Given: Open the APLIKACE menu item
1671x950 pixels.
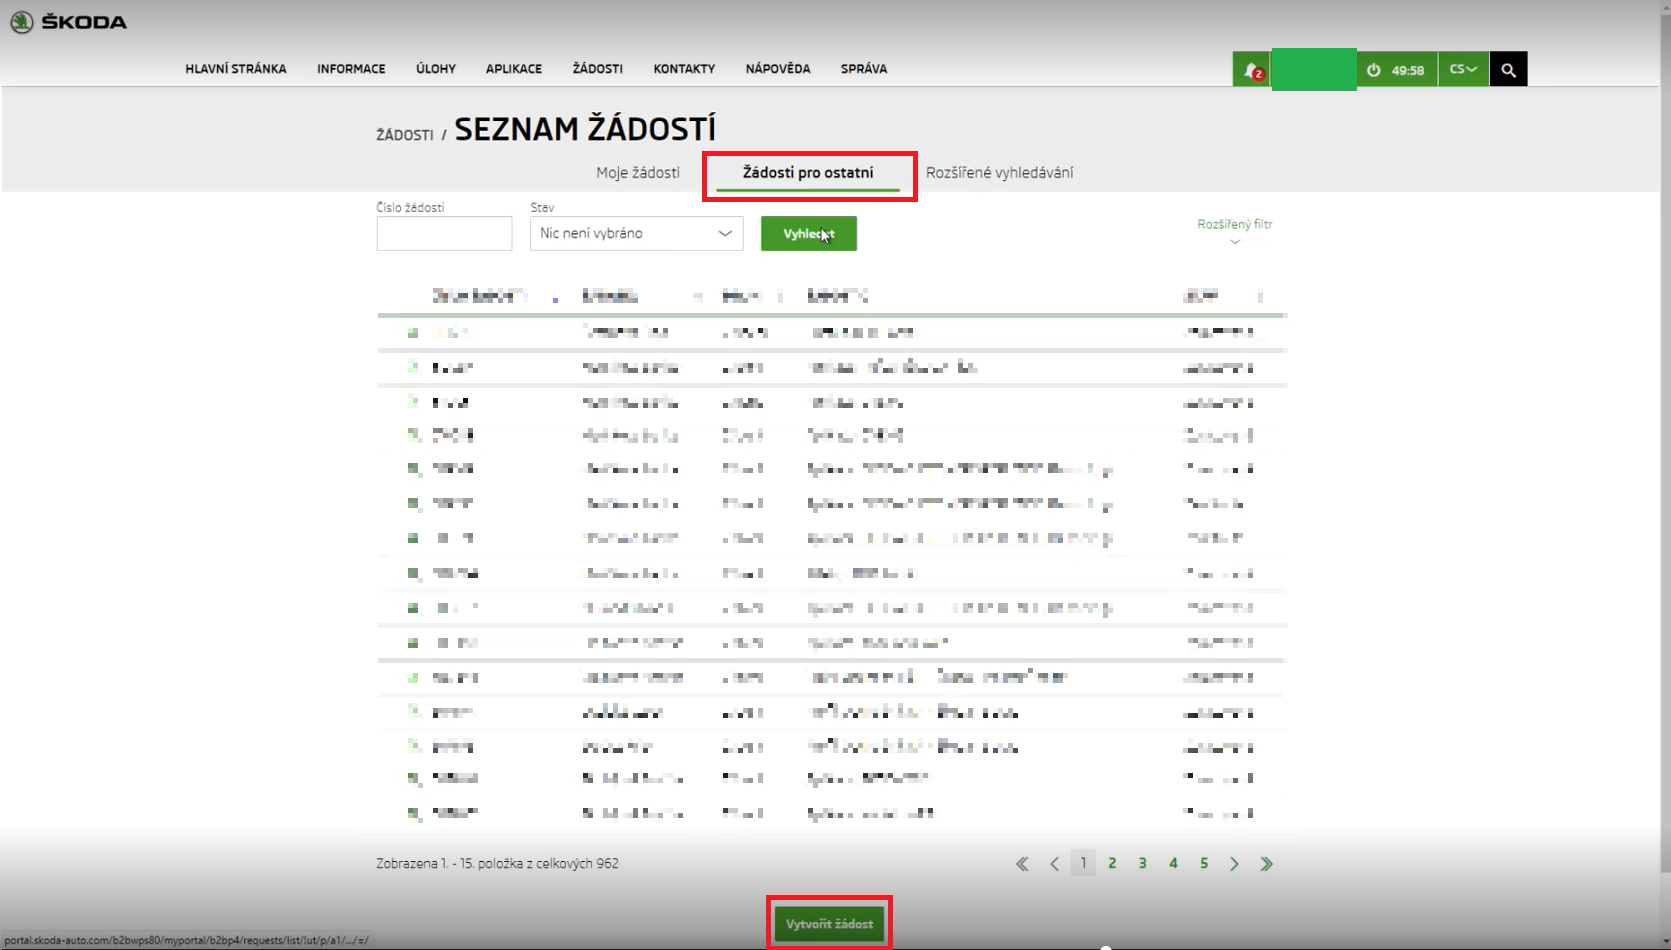Looking at the screenshot, I should [514, 69].
